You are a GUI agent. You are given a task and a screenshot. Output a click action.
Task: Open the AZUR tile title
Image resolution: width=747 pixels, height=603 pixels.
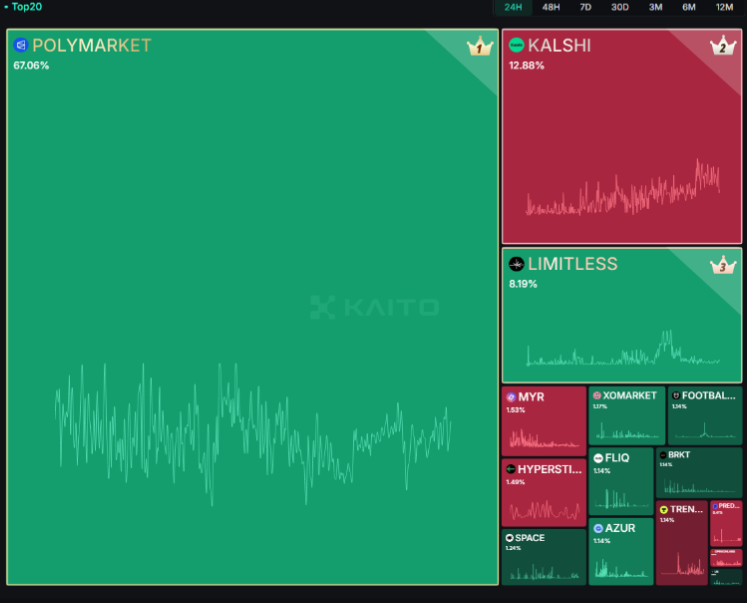coord(620,528)
